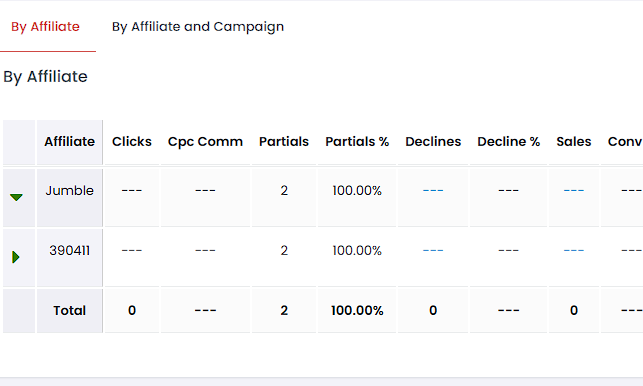Select the By Affiliate tab
The width and height of the screenshot is (643, 386).
click(x=46, y=27)
